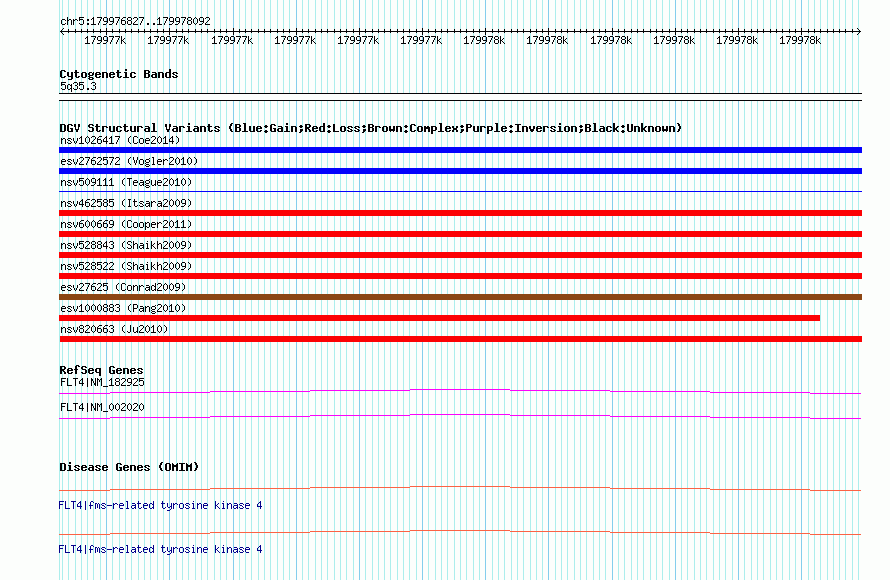Click the thin nsv509111 (Teague2010) variant line
The image size is (890, 580).
(x=460, y=192)
